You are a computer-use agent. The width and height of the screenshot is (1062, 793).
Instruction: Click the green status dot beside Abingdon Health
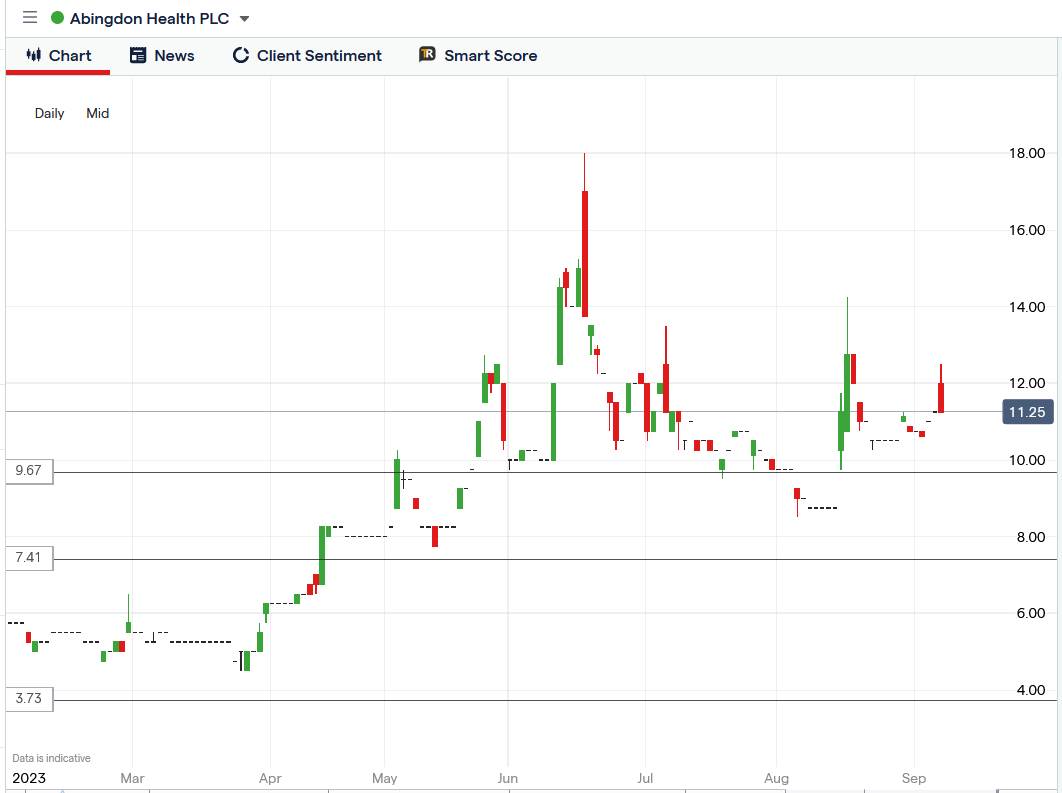coord(58,18)
